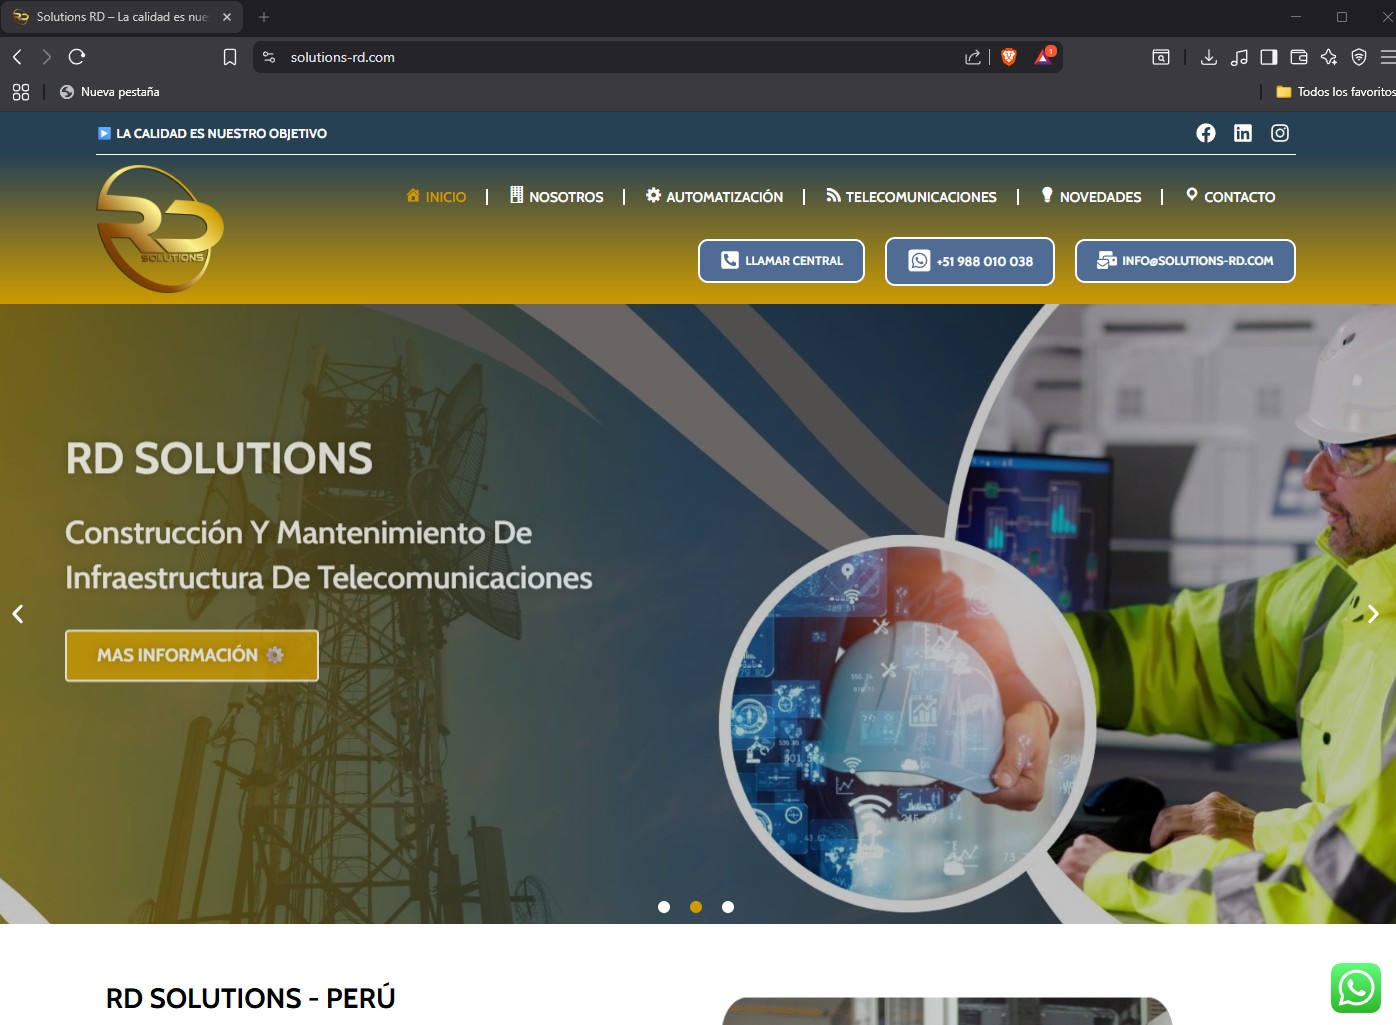This screenshot has height=1025, width=1396.
Task: Open the downloads icon in toolbar
Action: pyautogui.click(x=1209, y=57)
